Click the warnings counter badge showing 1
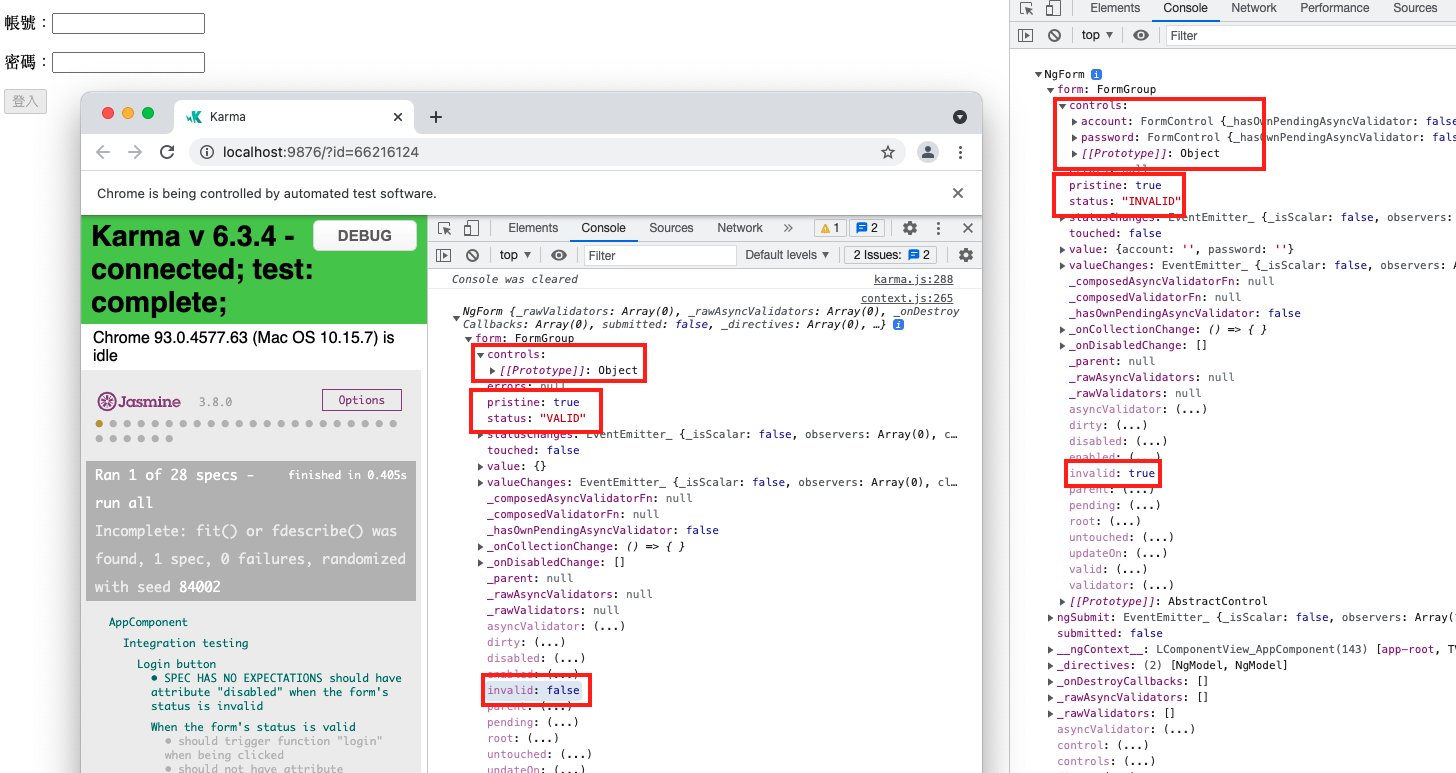Screen dimensions: 1456x773 pyautogui.click(x=829, y=228)
